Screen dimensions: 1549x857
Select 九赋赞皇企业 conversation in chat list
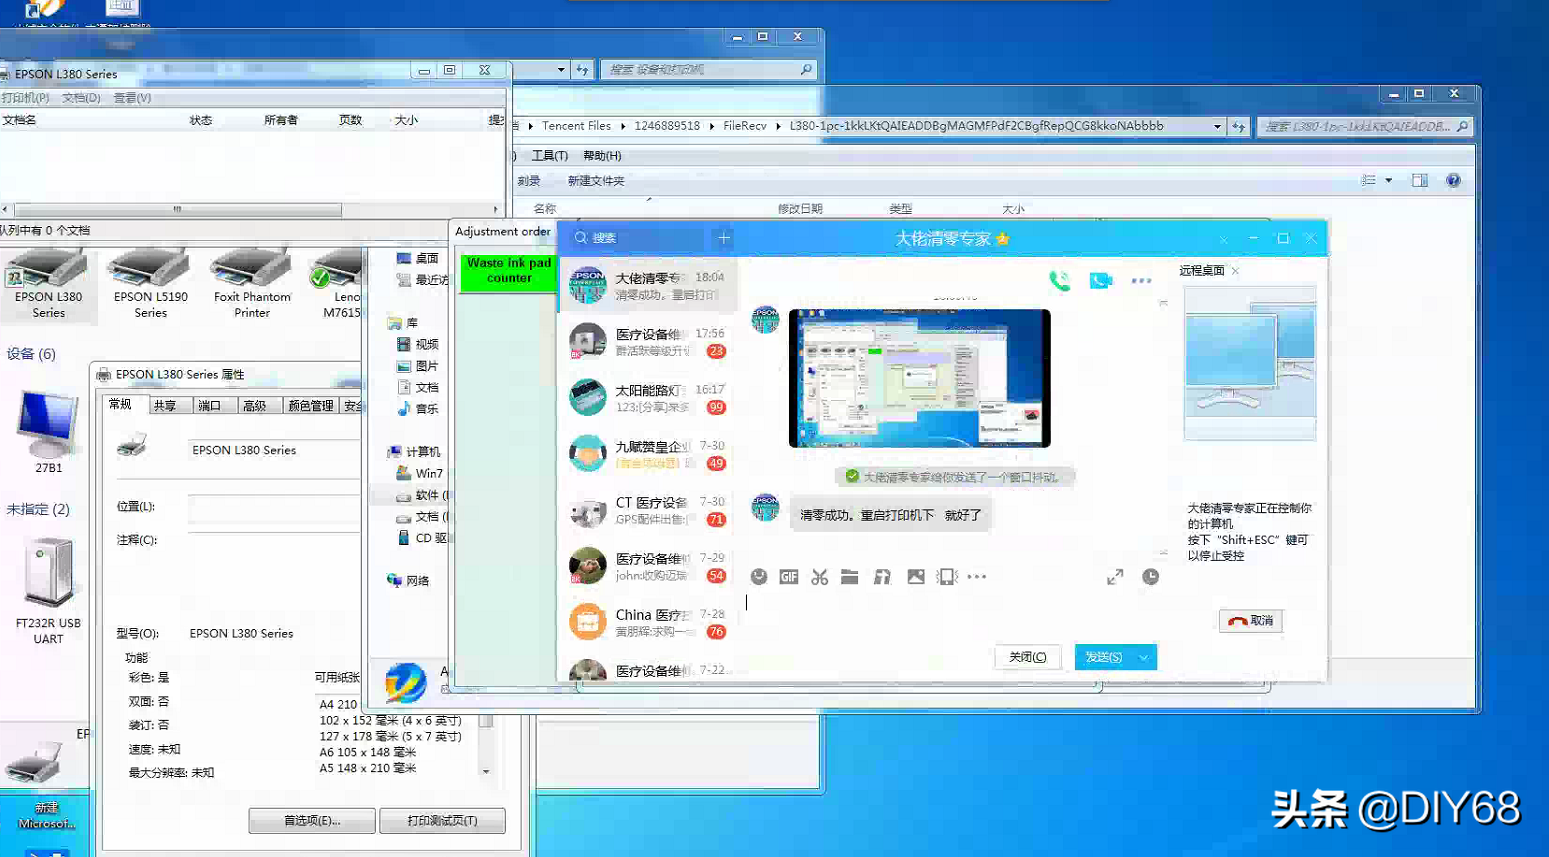tap(648, 454)
